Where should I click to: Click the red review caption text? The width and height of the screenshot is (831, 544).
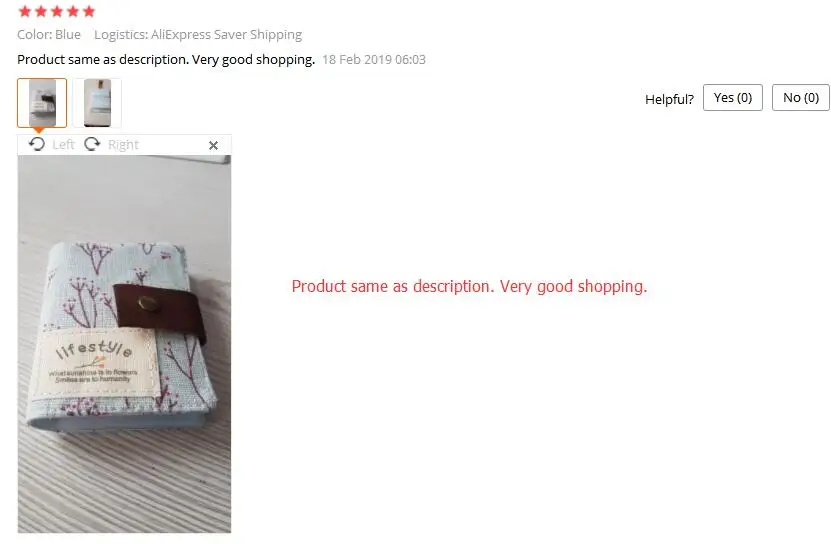pos(469,286)
